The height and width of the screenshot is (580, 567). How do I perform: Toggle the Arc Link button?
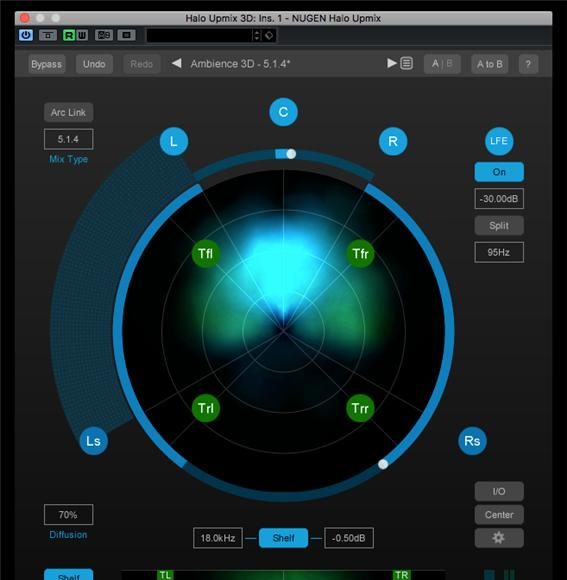[x=68, y=112]
